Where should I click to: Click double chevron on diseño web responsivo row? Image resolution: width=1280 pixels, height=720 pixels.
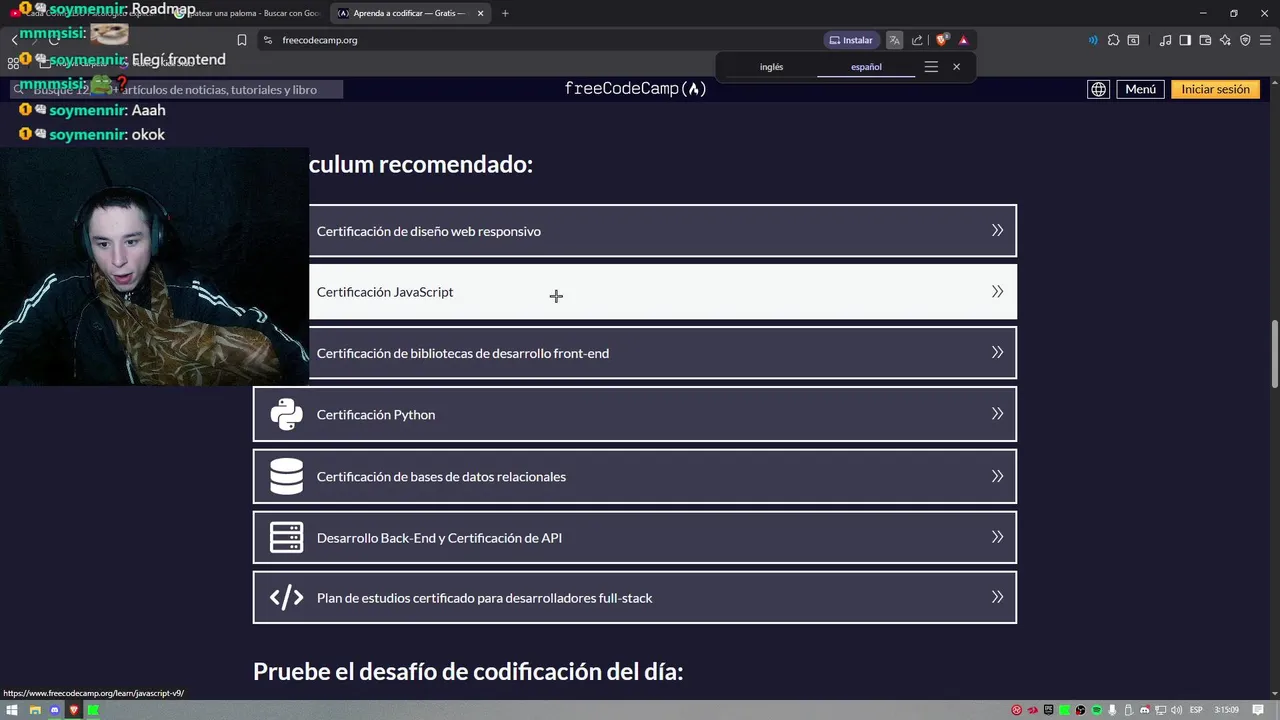[x=997, y=230]
